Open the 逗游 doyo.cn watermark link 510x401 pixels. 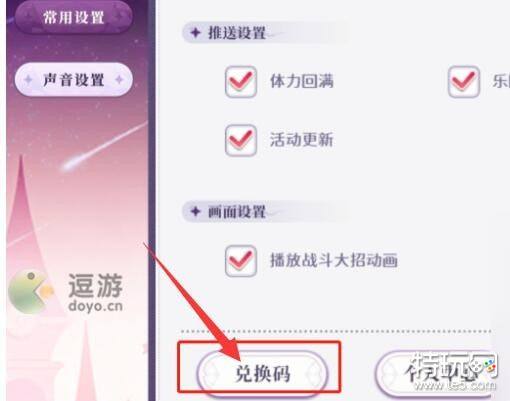coord(95,293)
